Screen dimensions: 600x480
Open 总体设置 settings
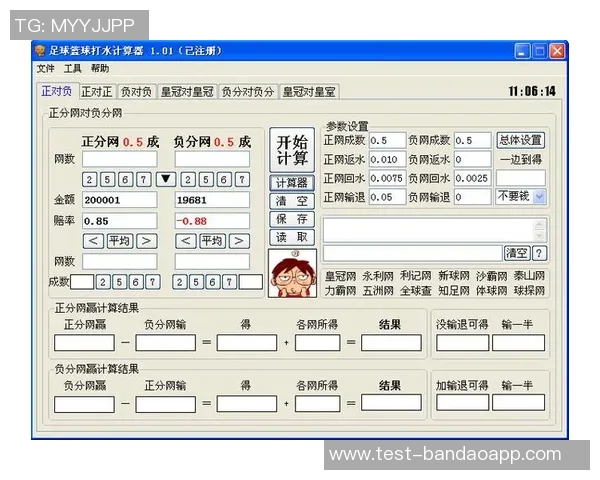click(520, 140)
